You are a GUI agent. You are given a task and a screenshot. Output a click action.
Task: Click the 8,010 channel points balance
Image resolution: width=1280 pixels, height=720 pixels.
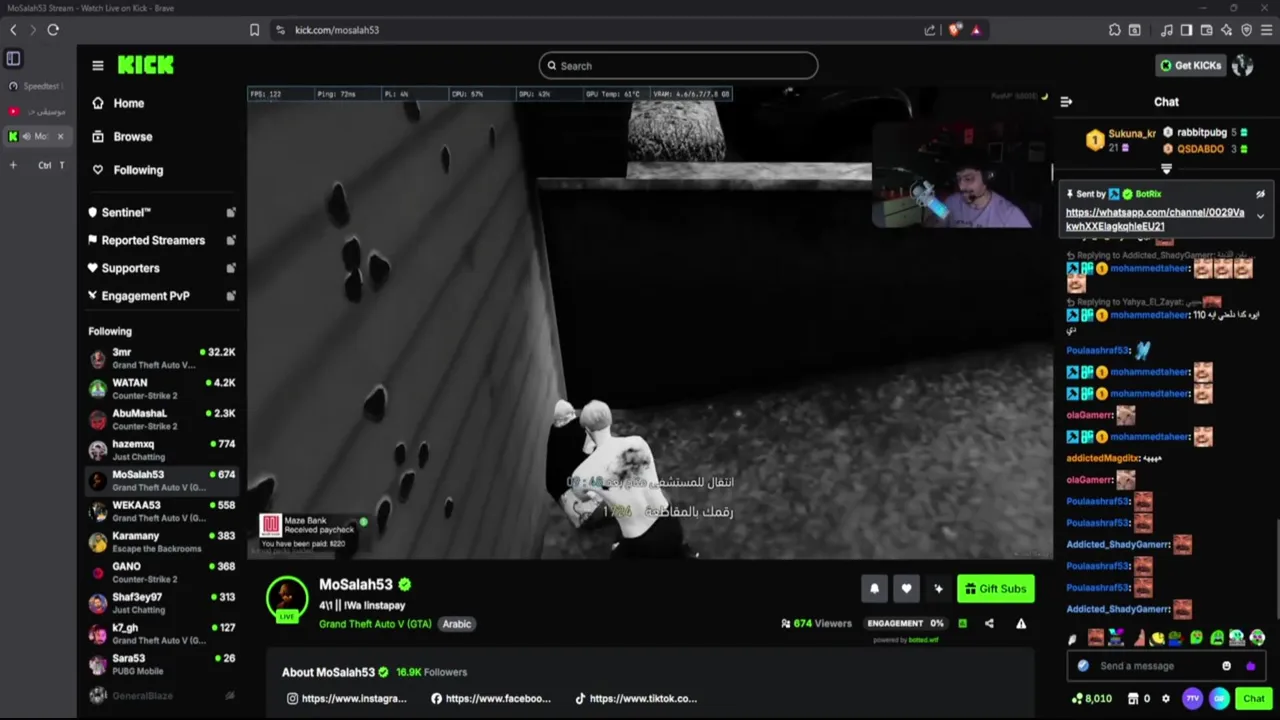pos(1091,699)
